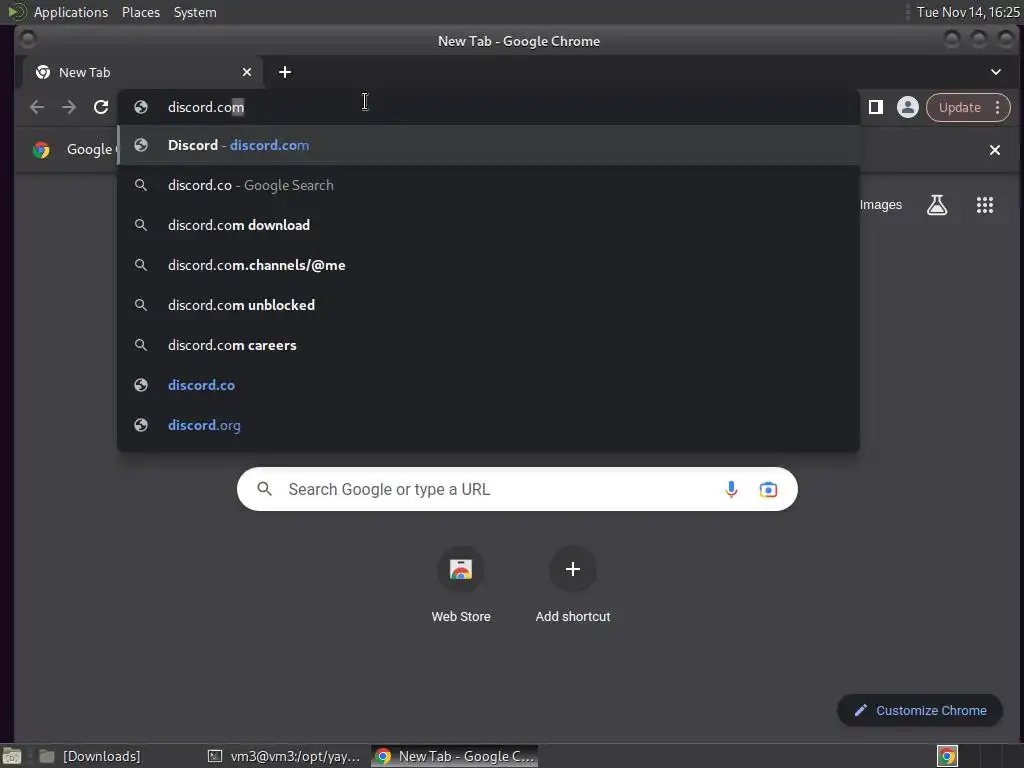This screenshot has width=1024, height=768.
Task: Click the Google Chrome logo in the infobar
Action: [x=41, y=150]
